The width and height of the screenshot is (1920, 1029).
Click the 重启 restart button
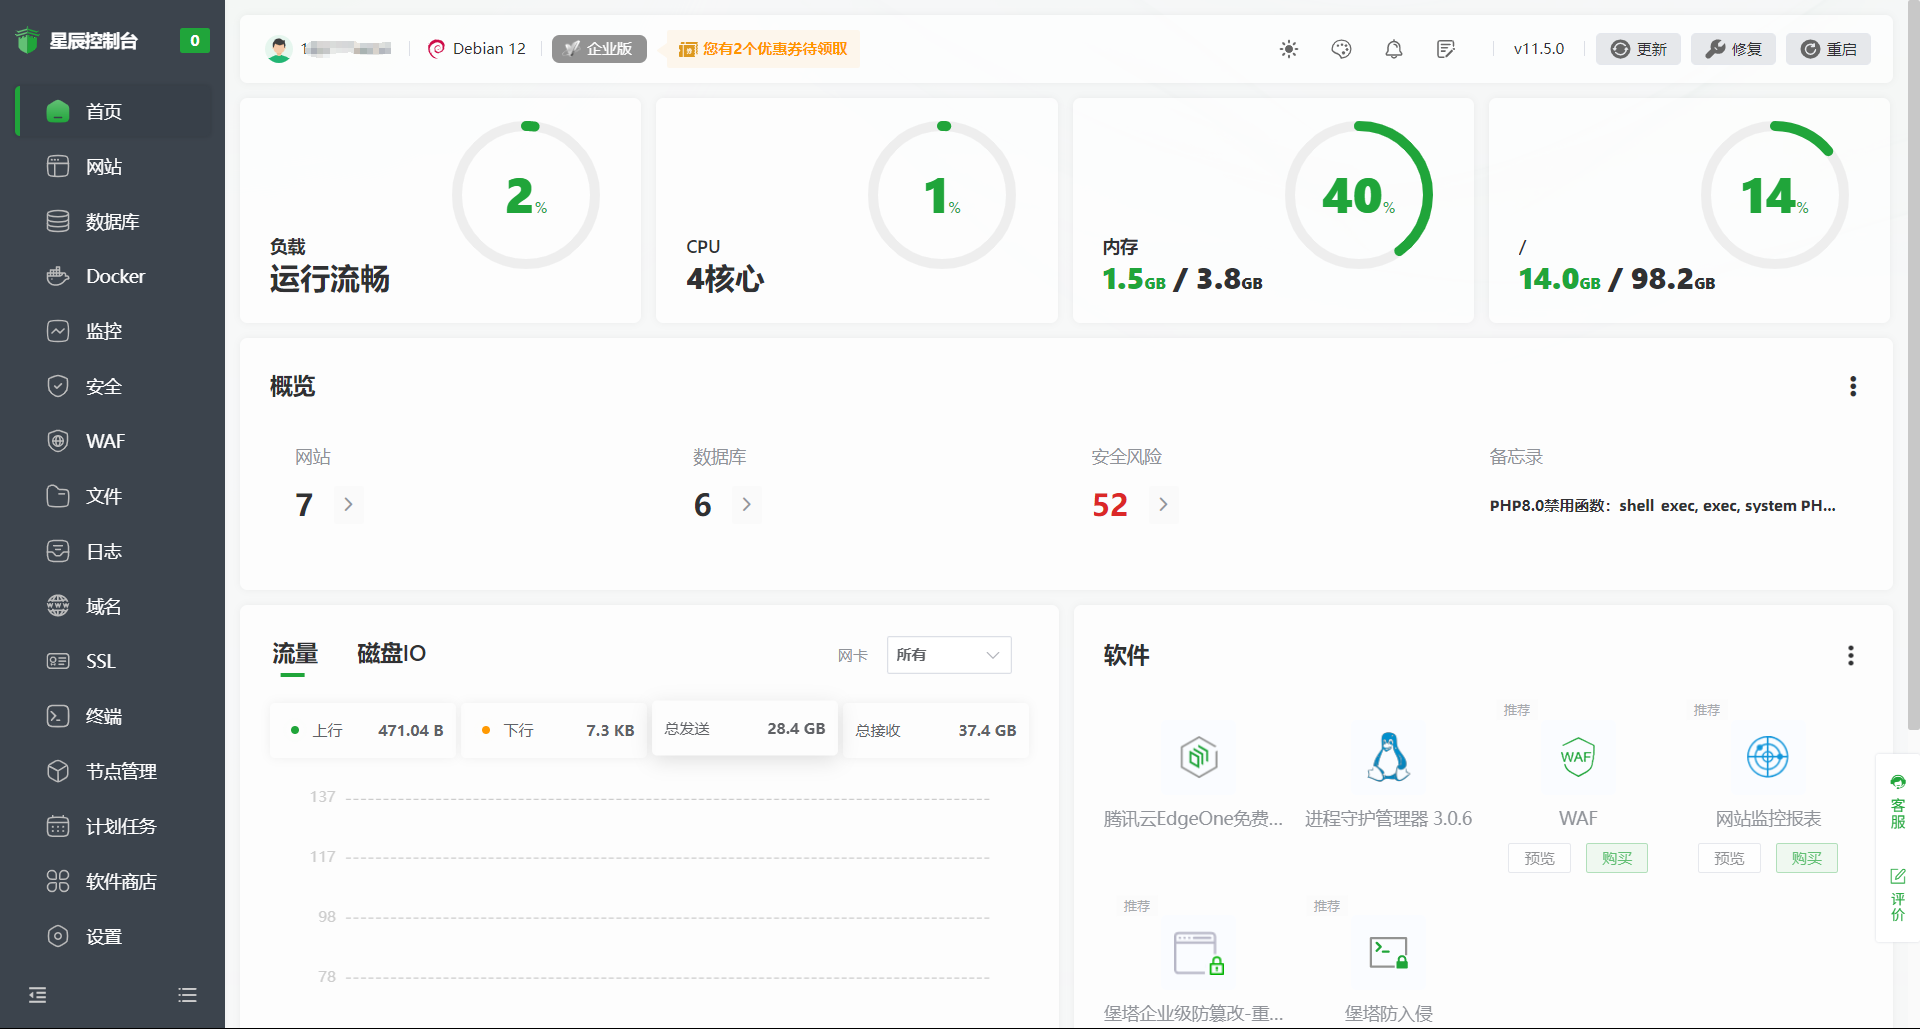pos(1828,49)
